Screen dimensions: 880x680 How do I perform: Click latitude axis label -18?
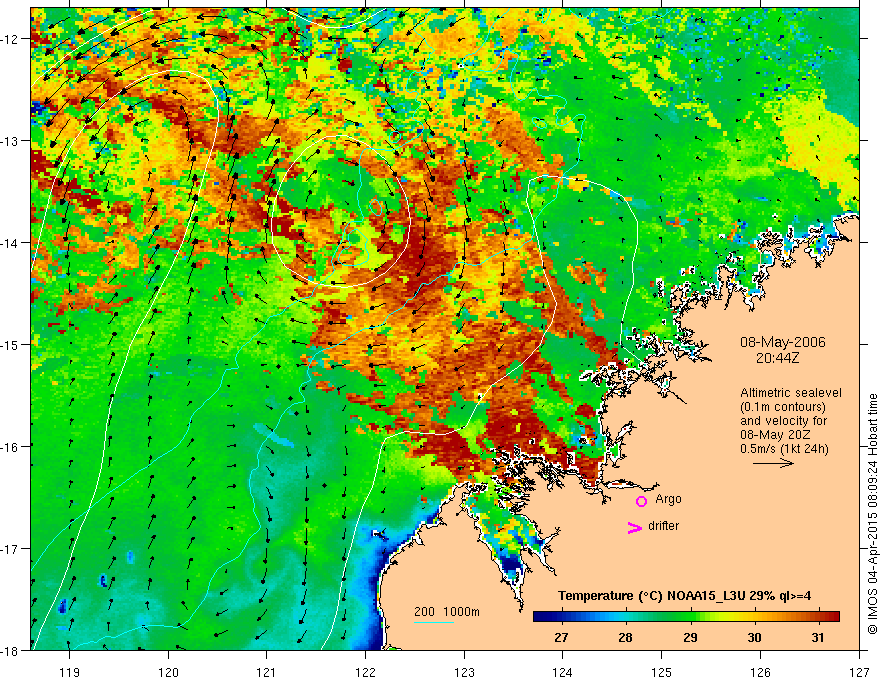(10, 650)
